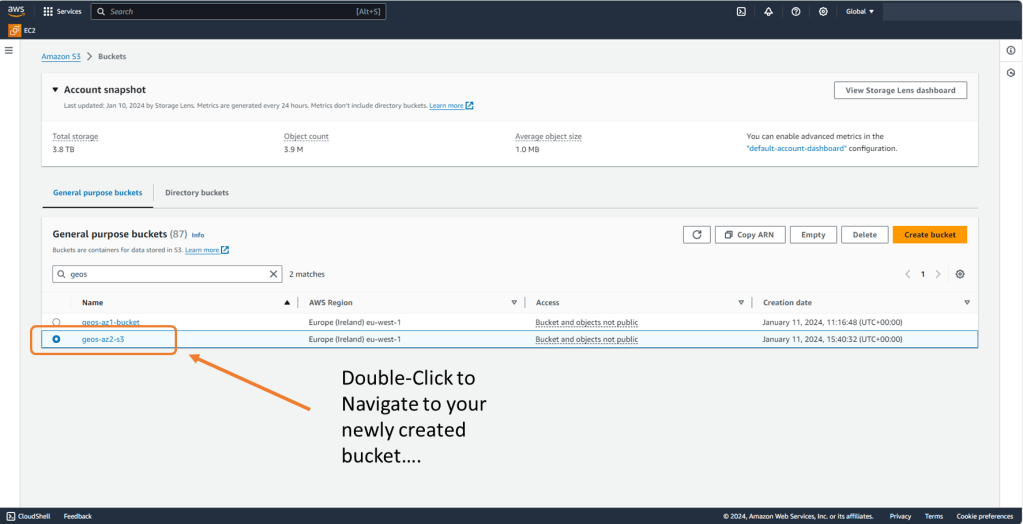Click the CloudShell terminal icon in top bar
1023x524 pixels.
pos(741,12)
